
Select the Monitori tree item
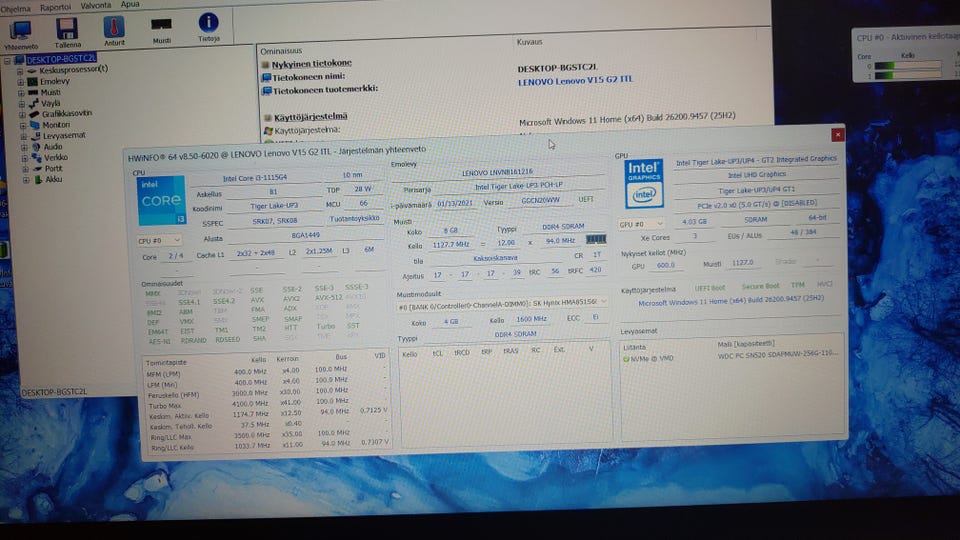pos(56,125)
